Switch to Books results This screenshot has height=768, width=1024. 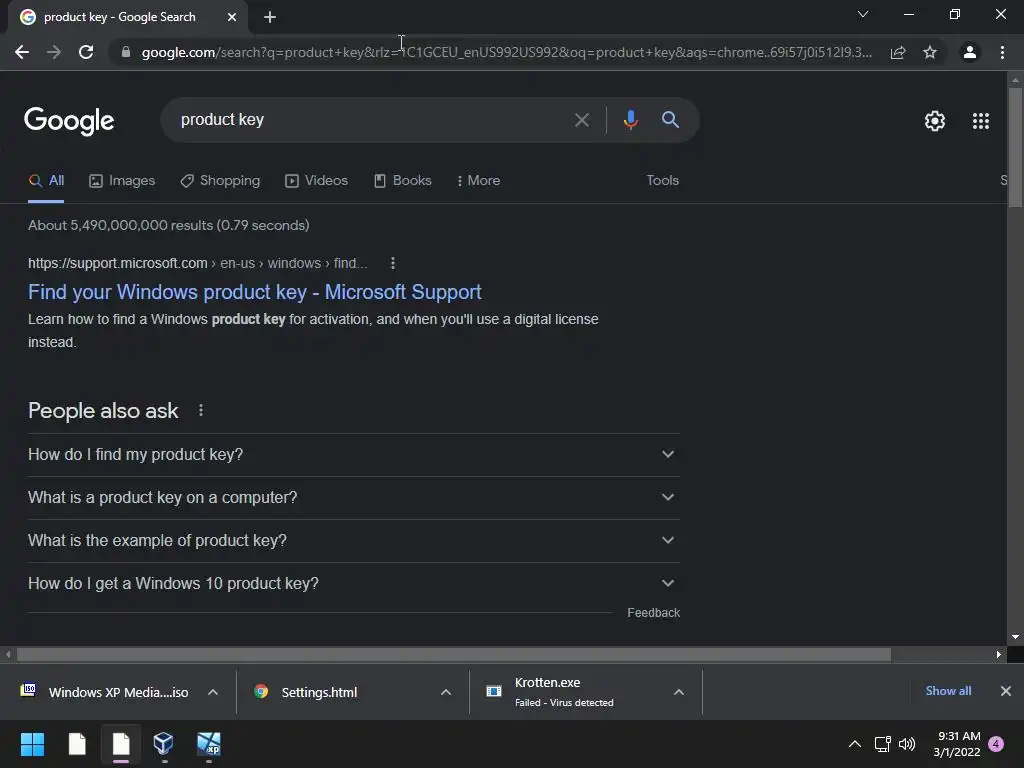tap(402, 180)
